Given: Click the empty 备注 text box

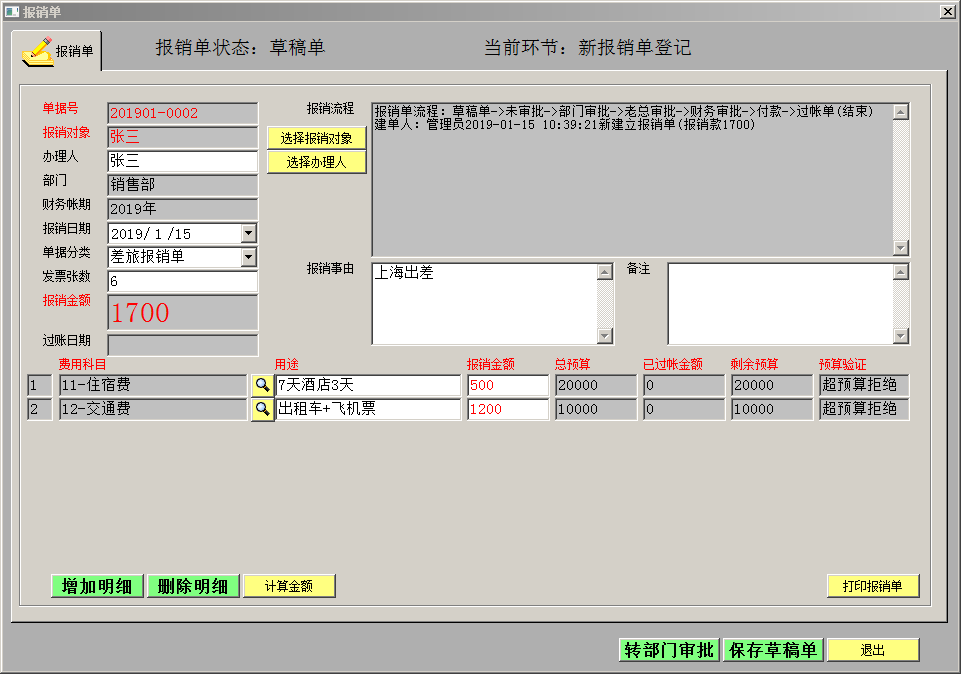Looking at the screenshot, I should pyautogui.click(x=781, y=304).
